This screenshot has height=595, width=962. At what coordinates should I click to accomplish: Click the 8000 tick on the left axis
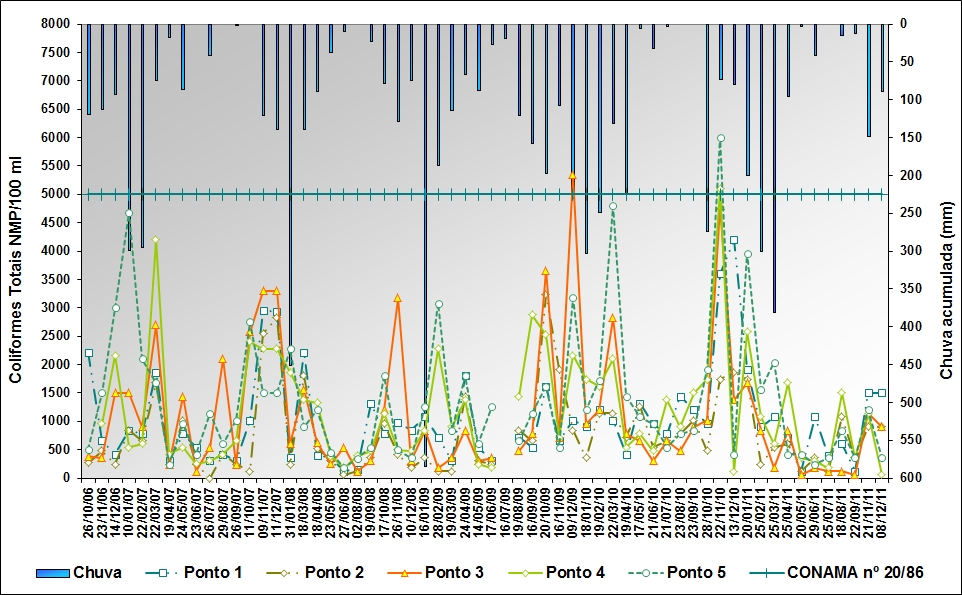[58, 24]
